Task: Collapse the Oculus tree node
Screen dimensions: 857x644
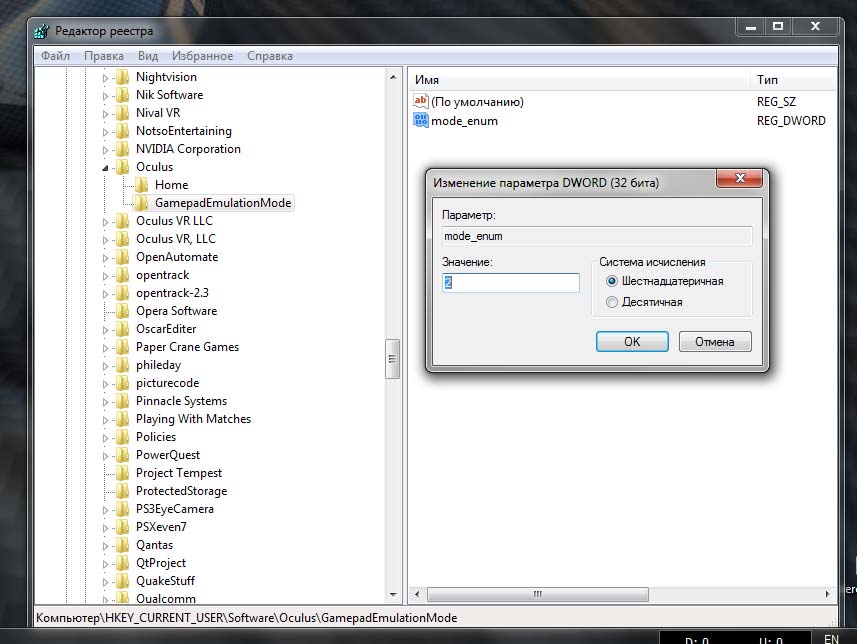Action: tap(105, 168)
